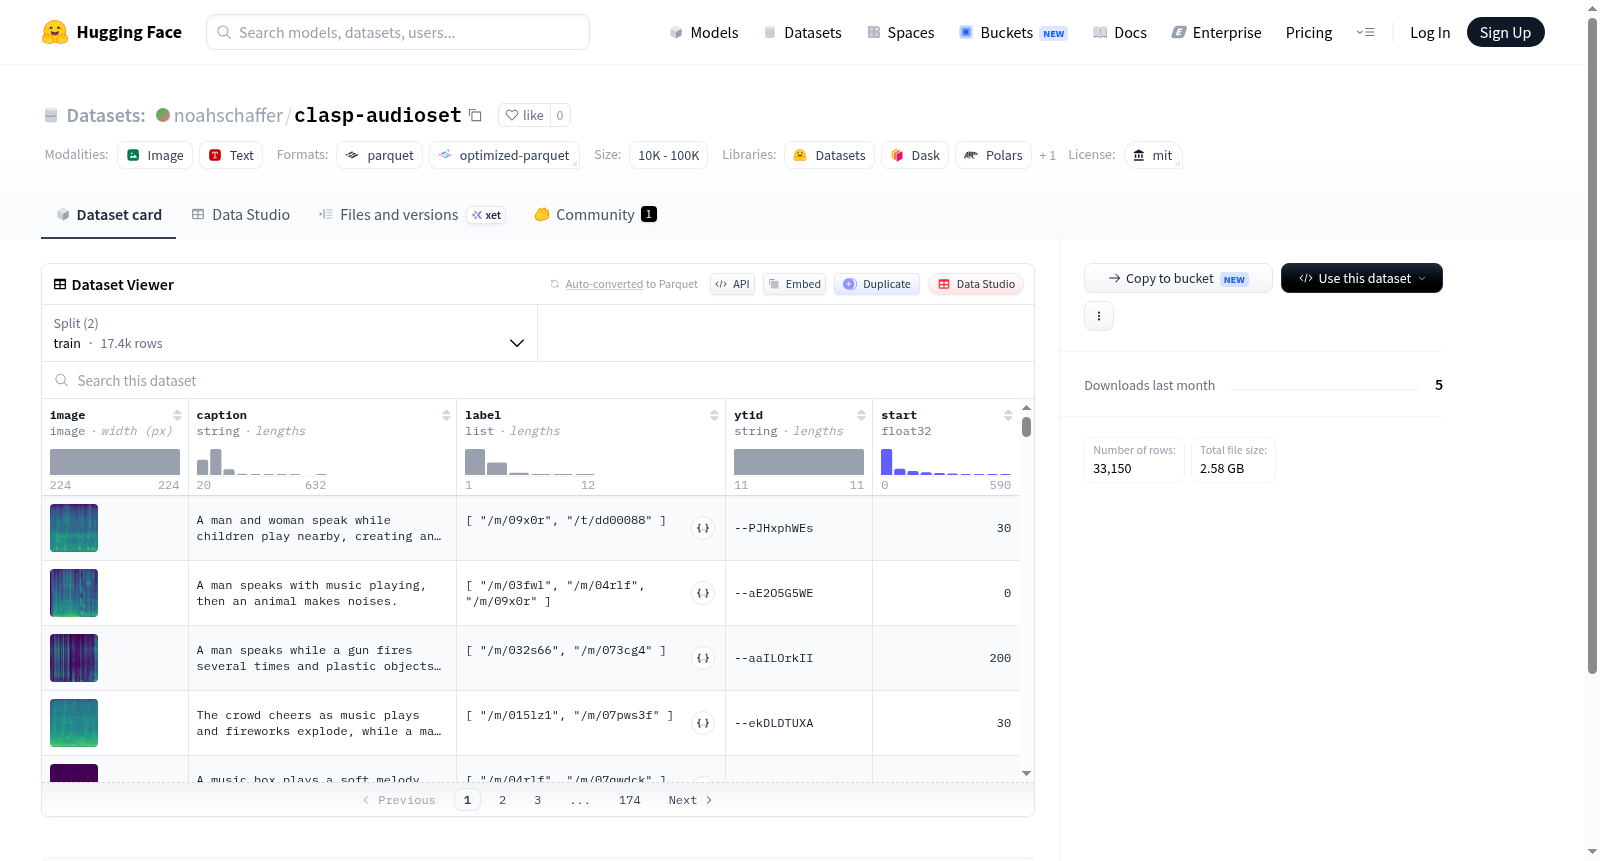Like the clasp-audioset dataset
This screenshot has width=1600, height=861.
[x=524, y=115]
